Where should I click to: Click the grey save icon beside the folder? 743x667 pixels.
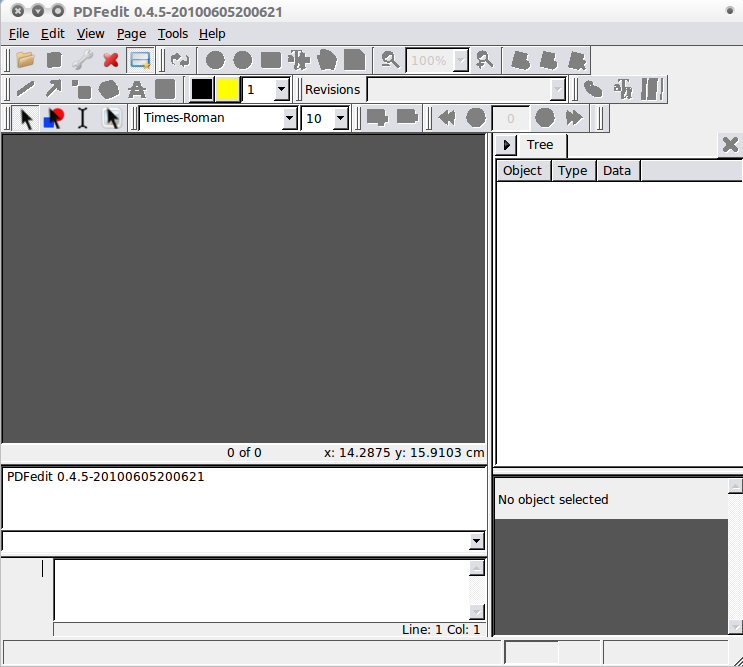tap(54, 60)
